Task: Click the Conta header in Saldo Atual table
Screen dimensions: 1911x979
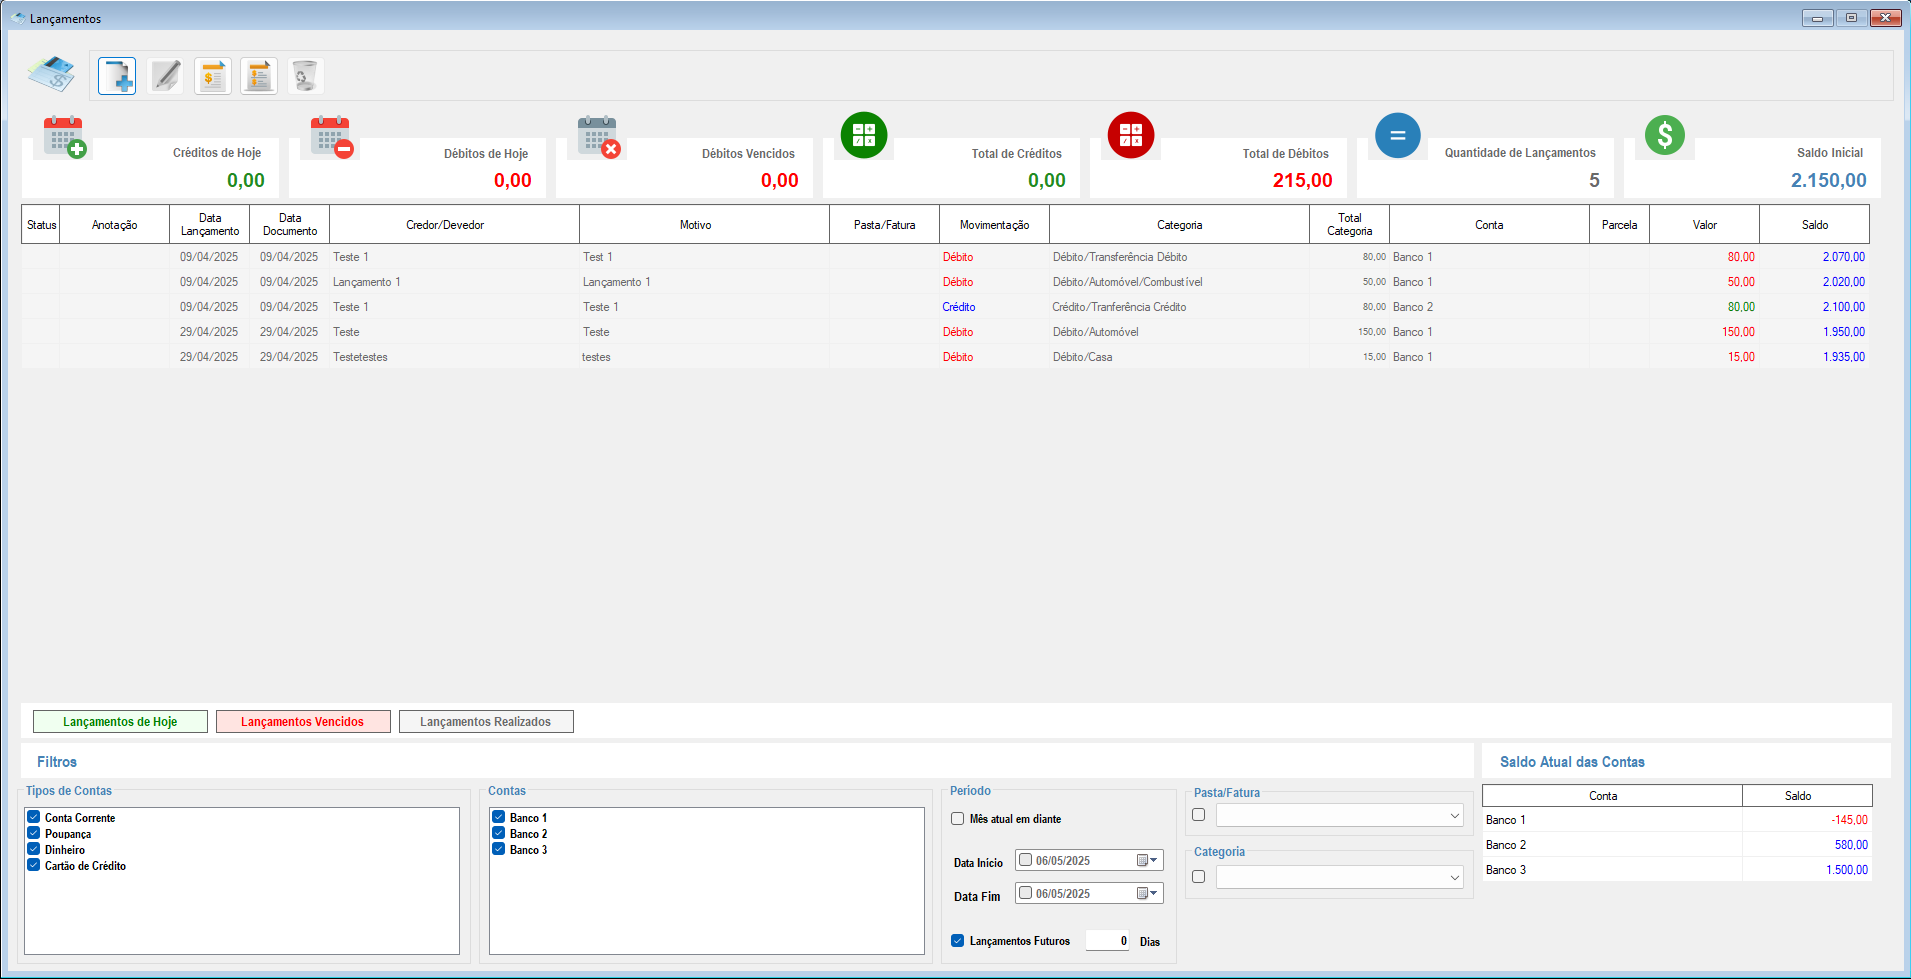Action: click(1613, 796)
